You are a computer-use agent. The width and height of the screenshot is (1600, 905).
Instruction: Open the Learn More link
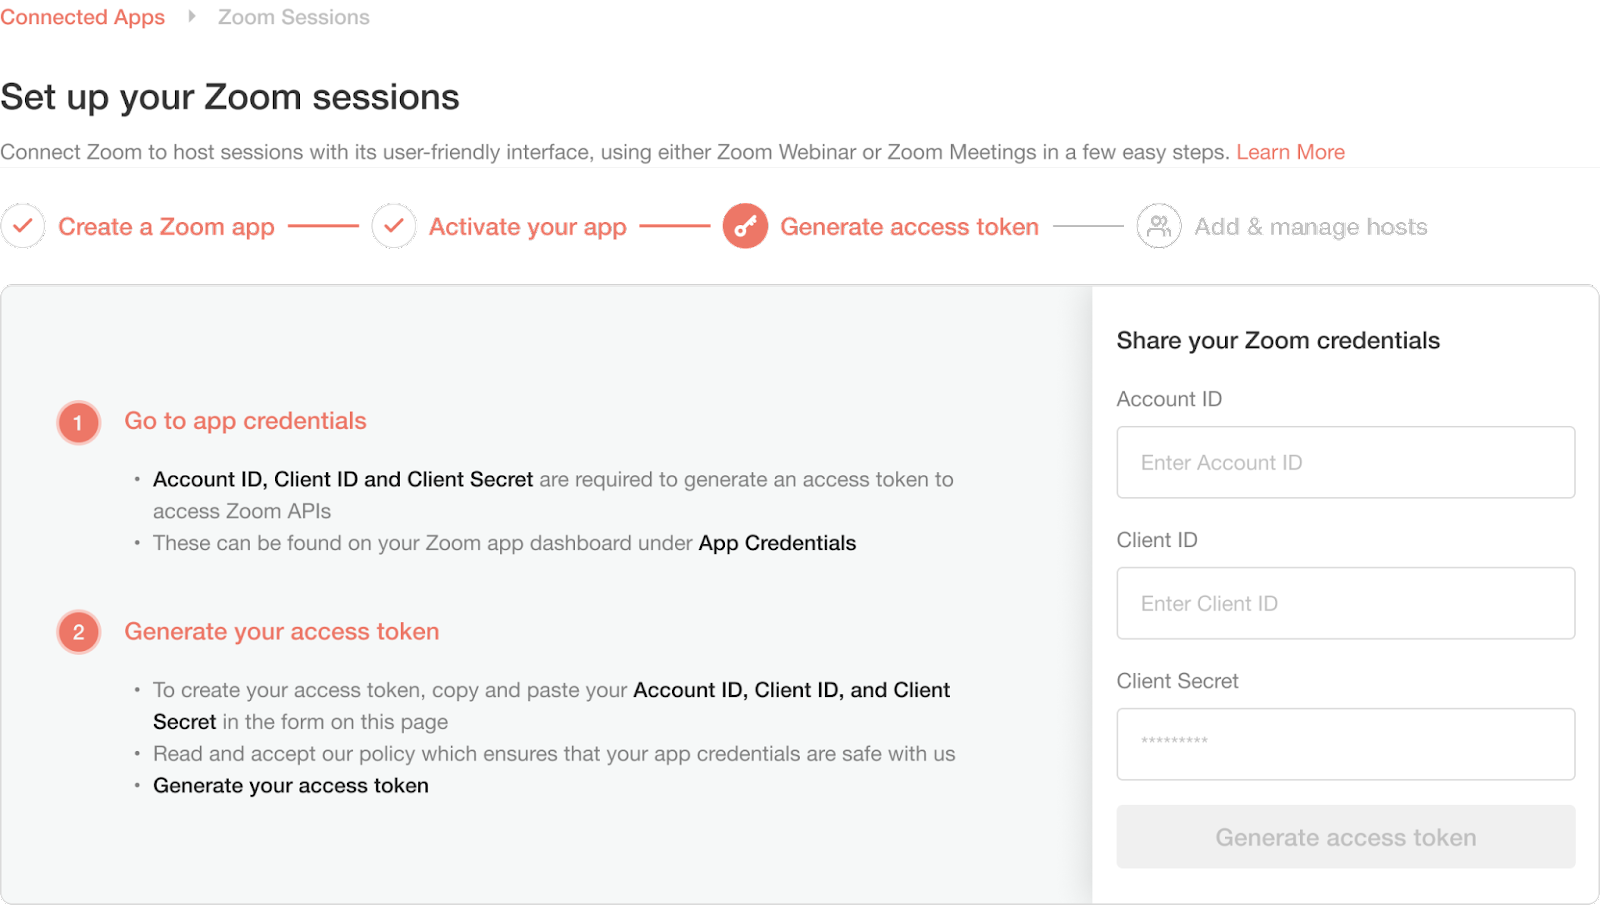tap(1290, 152)
